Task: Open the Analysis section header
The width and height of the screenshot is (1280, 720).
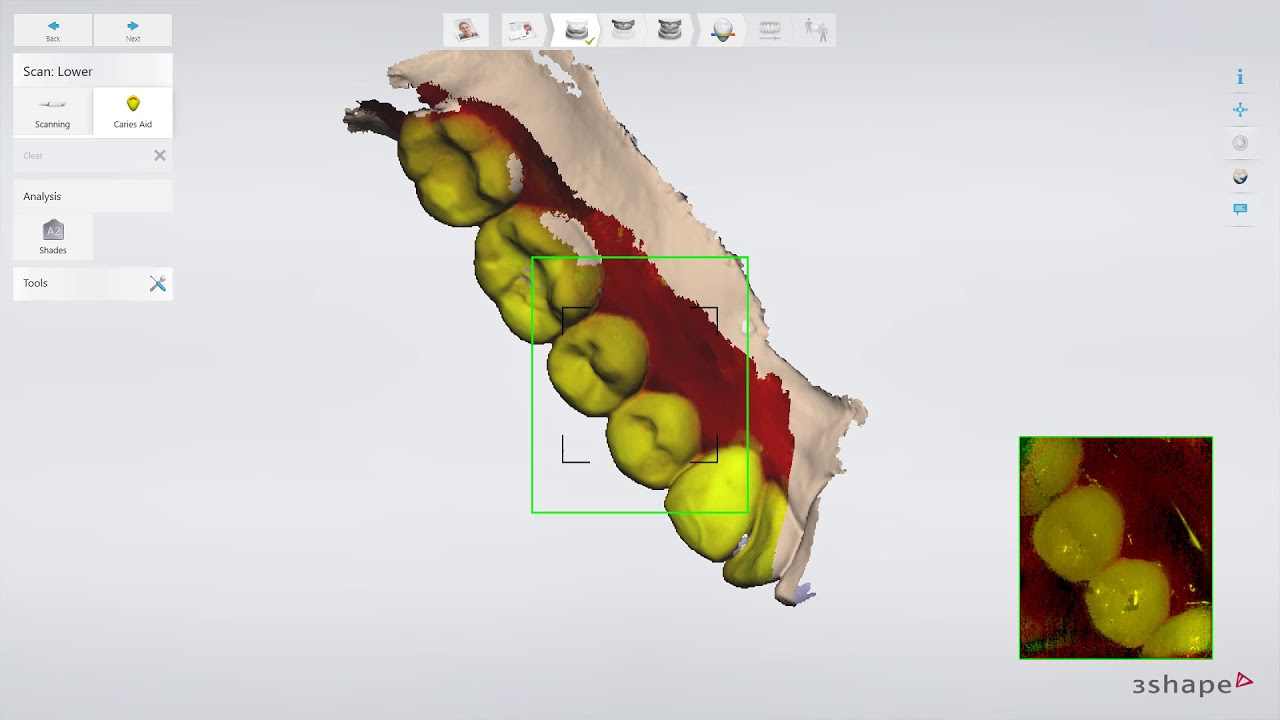Action: pos(93,196)
